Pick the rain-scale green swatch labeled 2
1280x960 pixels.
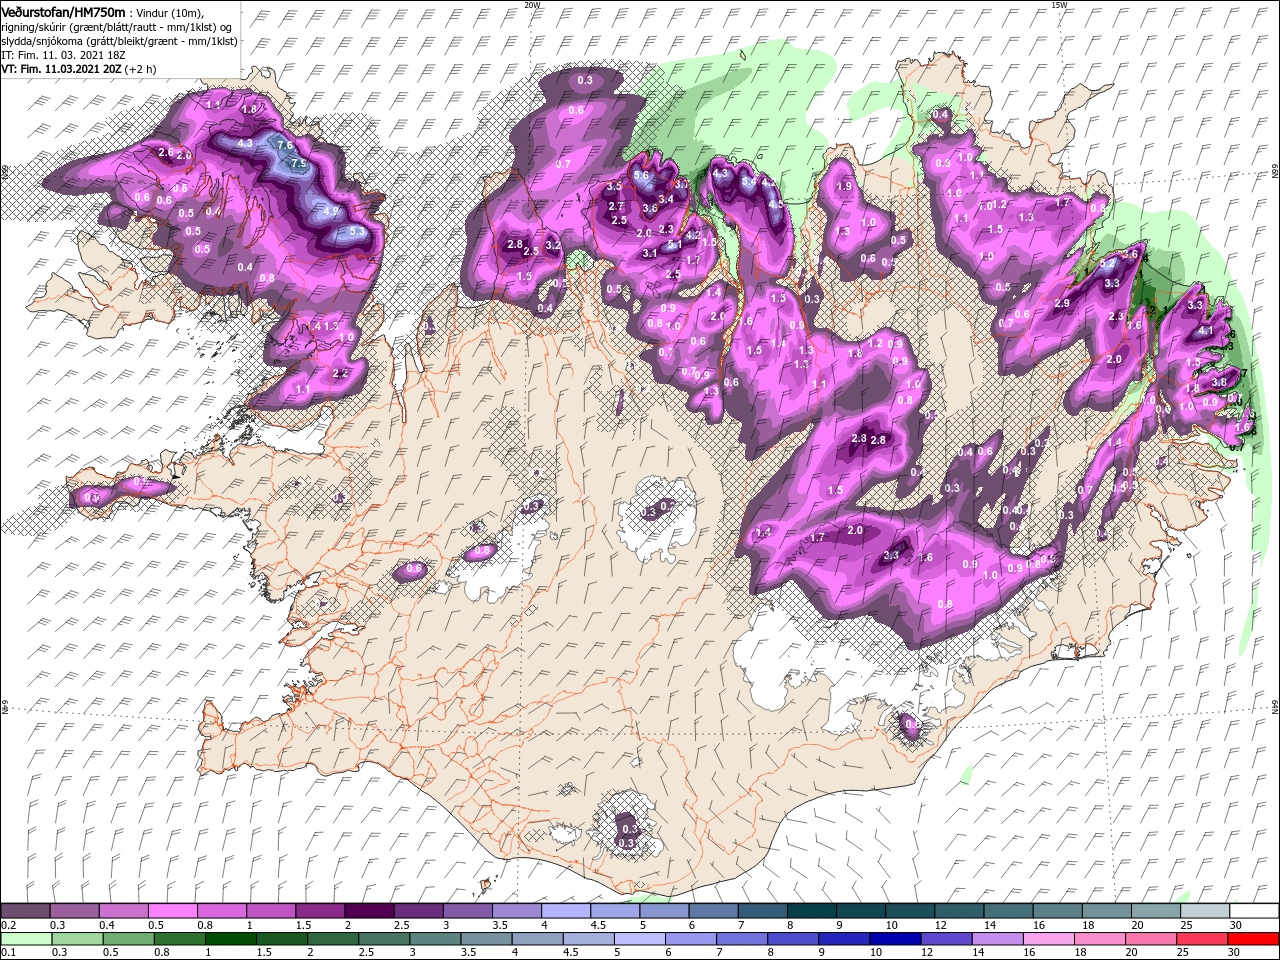click(333, 938)
